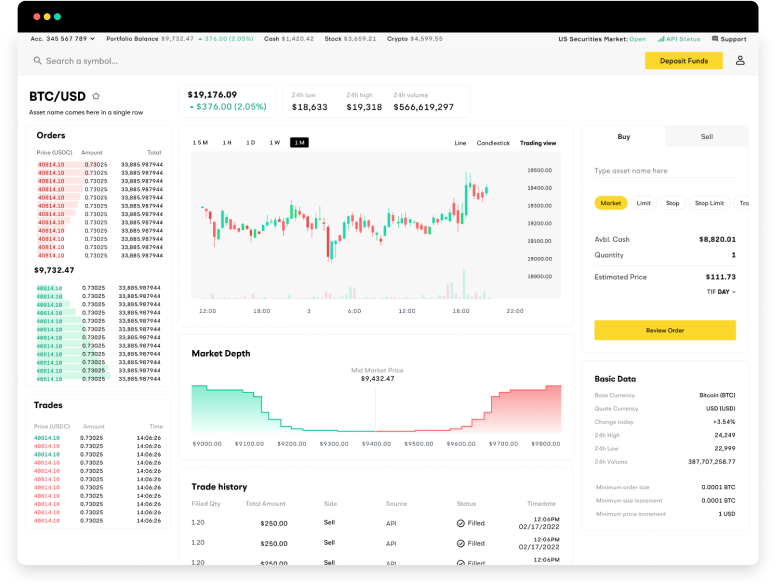This screenshot has height=588, width=776.
Task: Click the Market Depth chart at mid price
Action: tap(376, 410)
